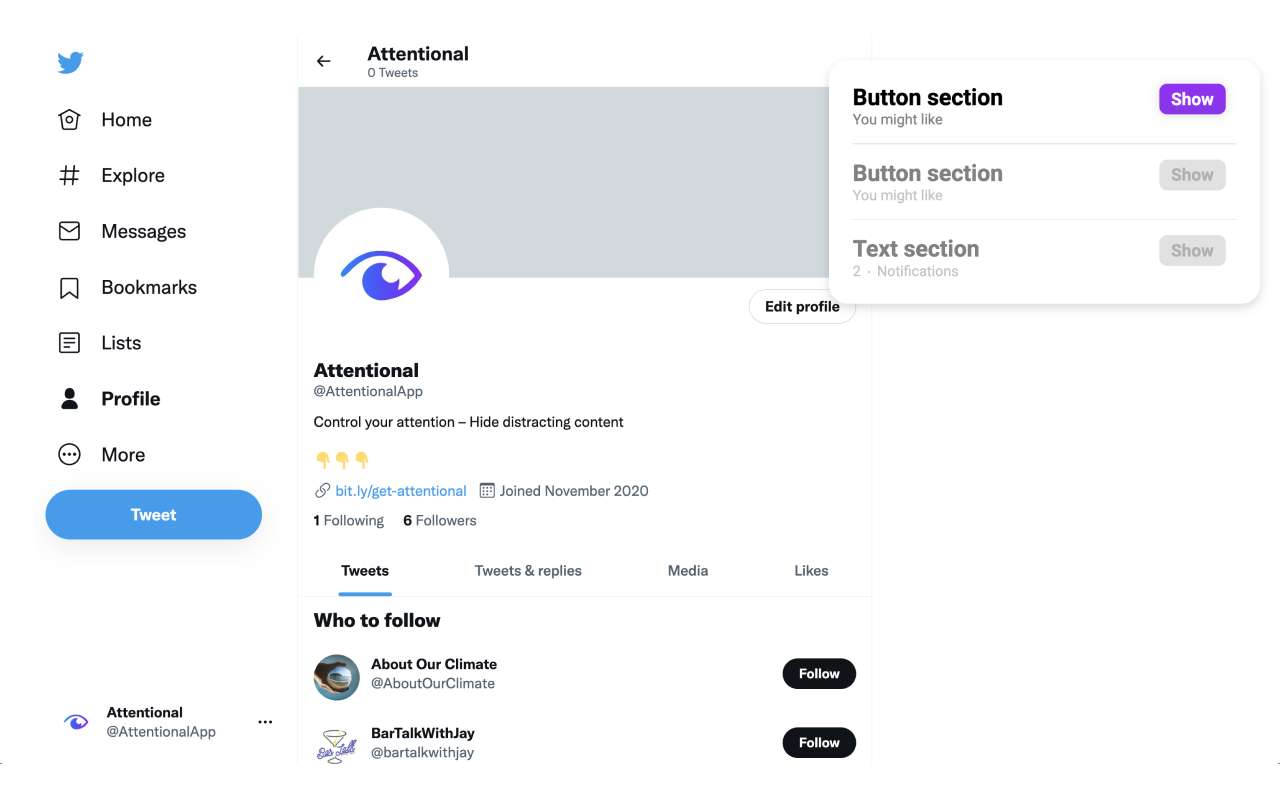Viewport: 1280px width, 800px height.
Task: Show the first 'You might like' button section
Action: (x=1192, y=98)
